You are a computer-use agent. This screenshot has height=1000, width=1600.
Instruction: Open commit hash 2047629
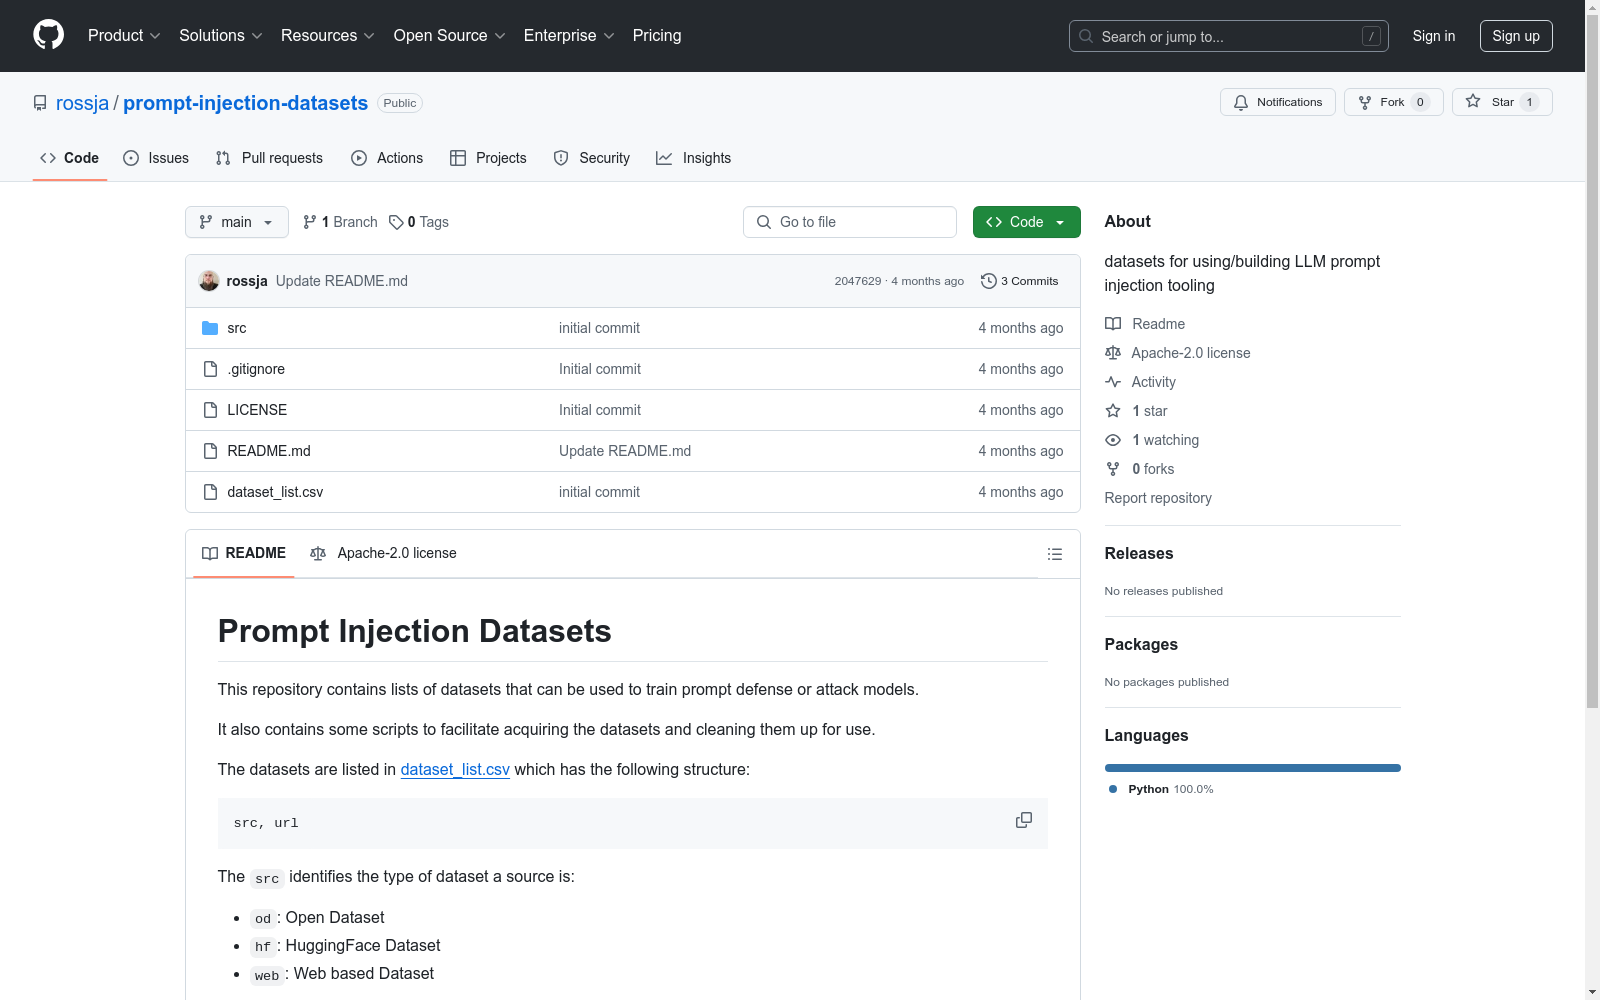point(858,281)
